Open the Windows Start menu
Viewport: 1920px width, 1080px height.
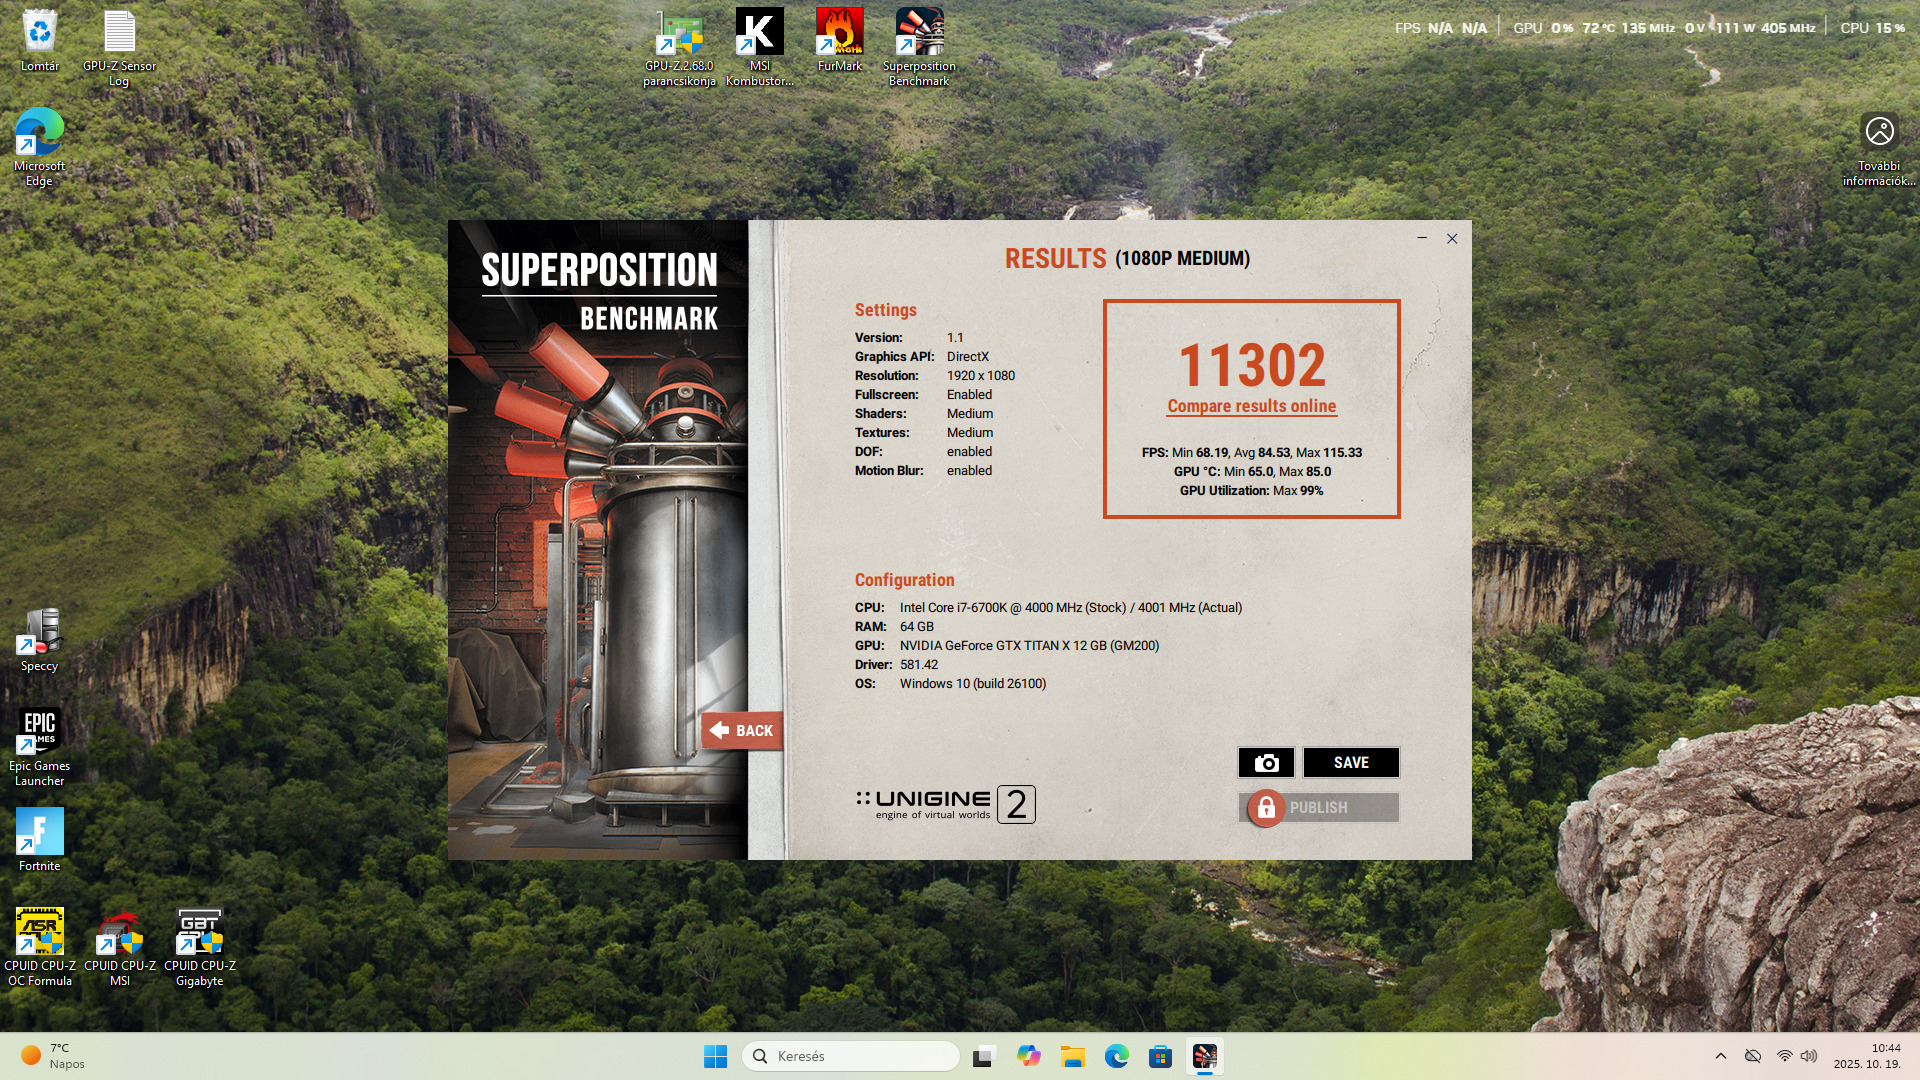pos(715,1056)
